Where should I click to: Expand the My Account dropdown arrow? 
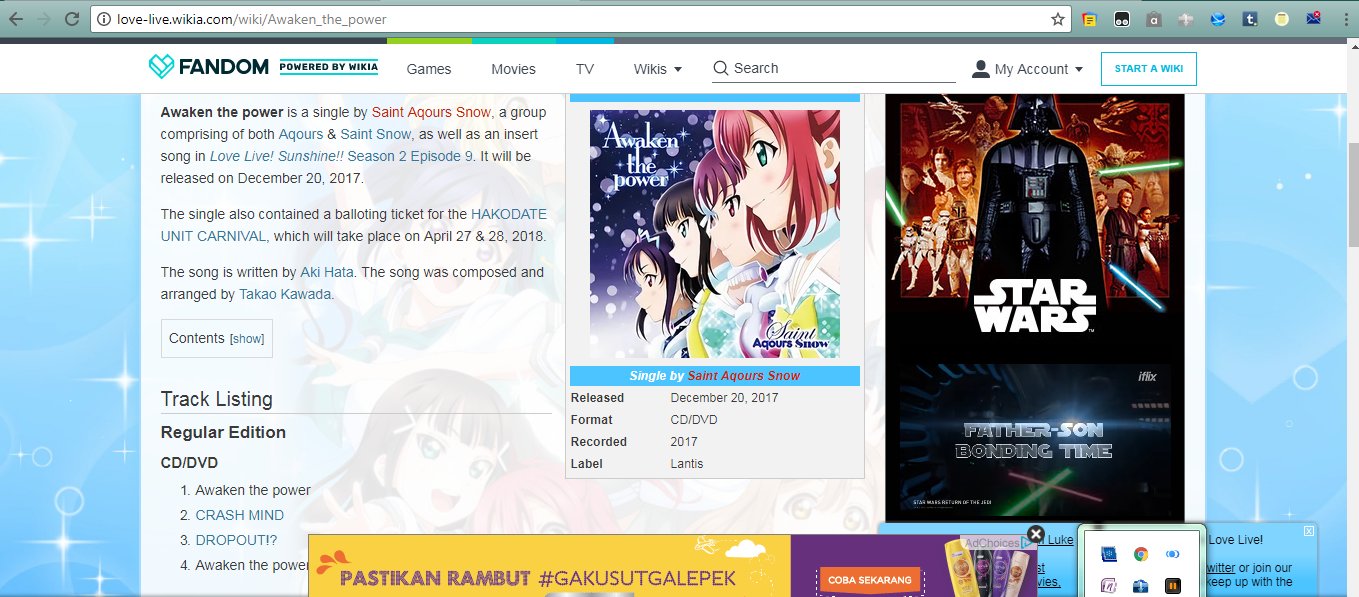click(1078, 69)
